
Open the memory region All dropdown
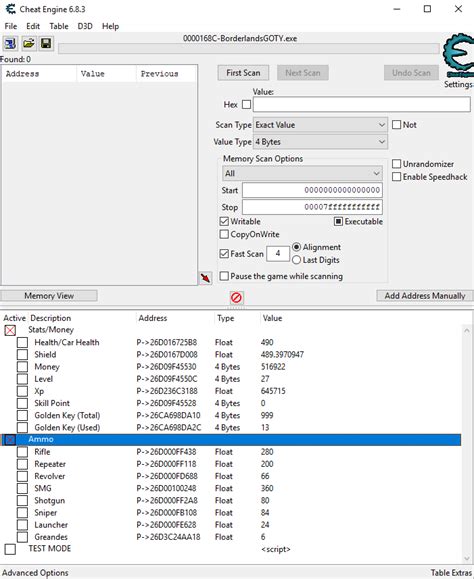click(302, 174)
